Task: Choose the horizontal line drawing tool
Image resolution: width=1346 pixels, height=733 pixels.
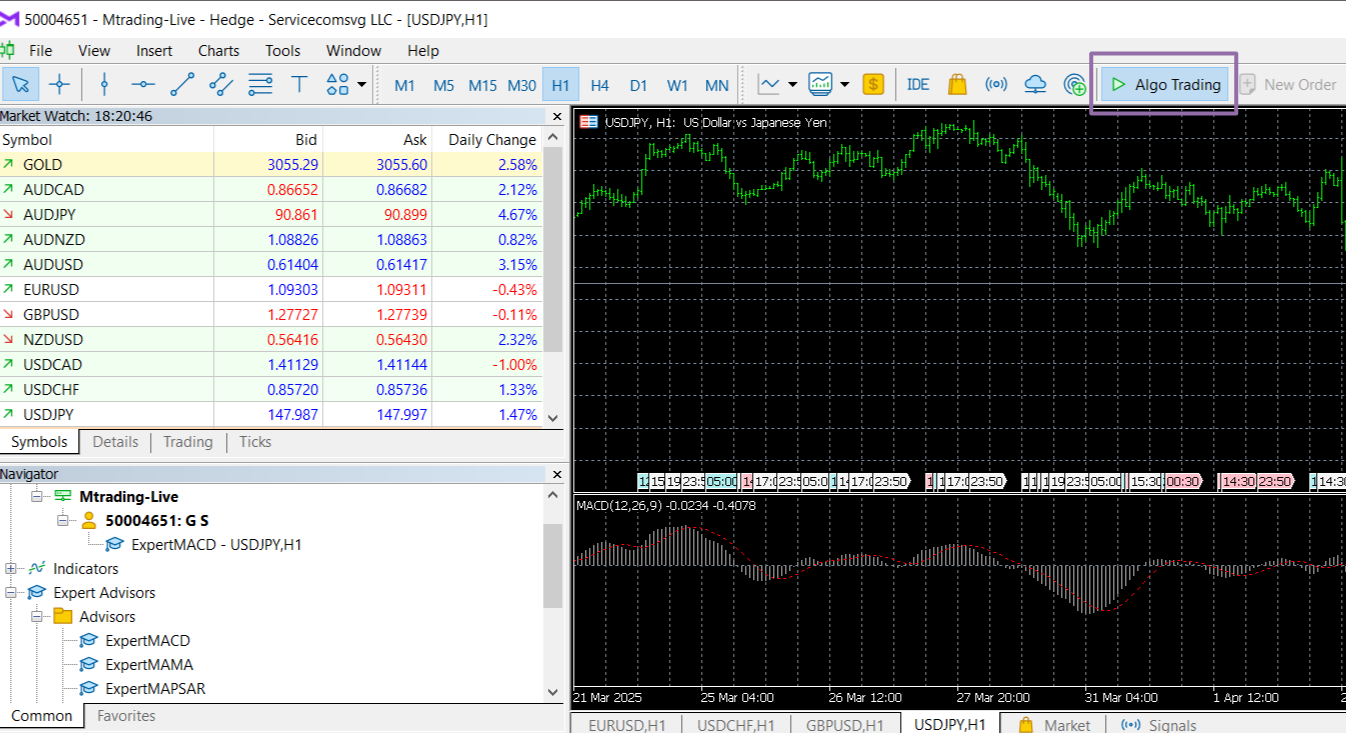Action: tap(143, 84)
